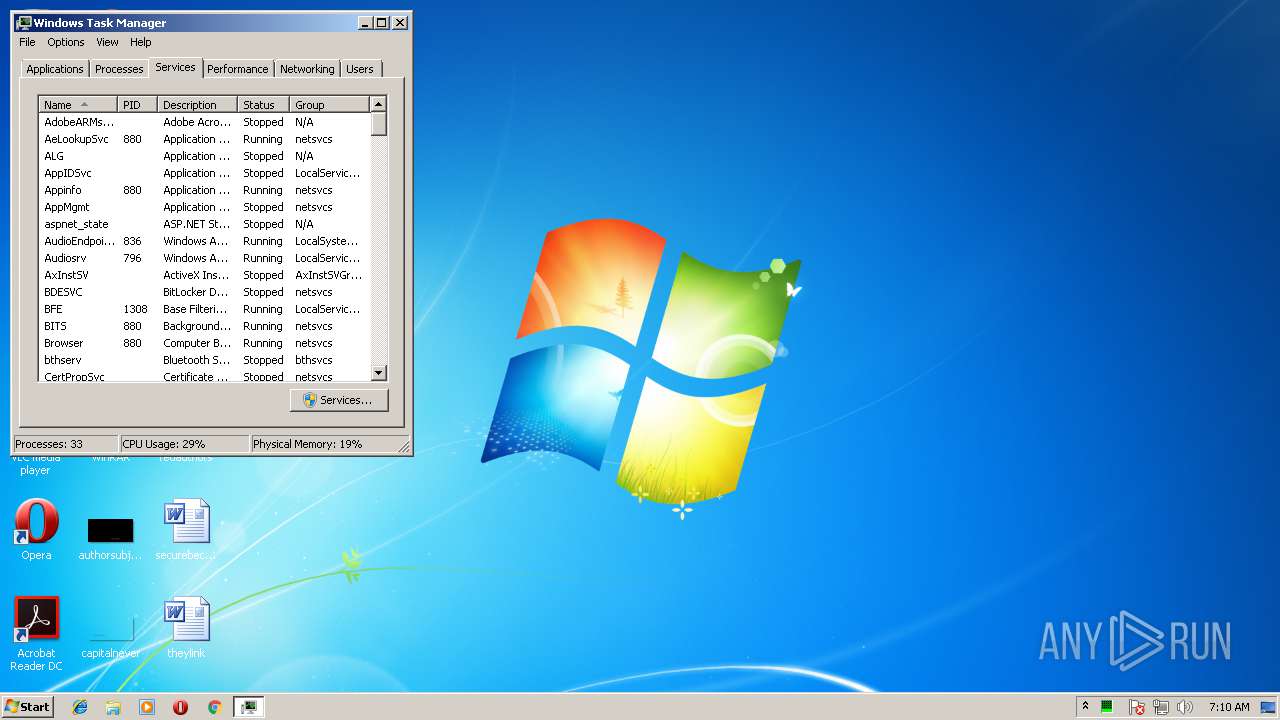Sort services by PID column header
The width and height of the screenshot is (1280, 720).
(x=138, y=105)
